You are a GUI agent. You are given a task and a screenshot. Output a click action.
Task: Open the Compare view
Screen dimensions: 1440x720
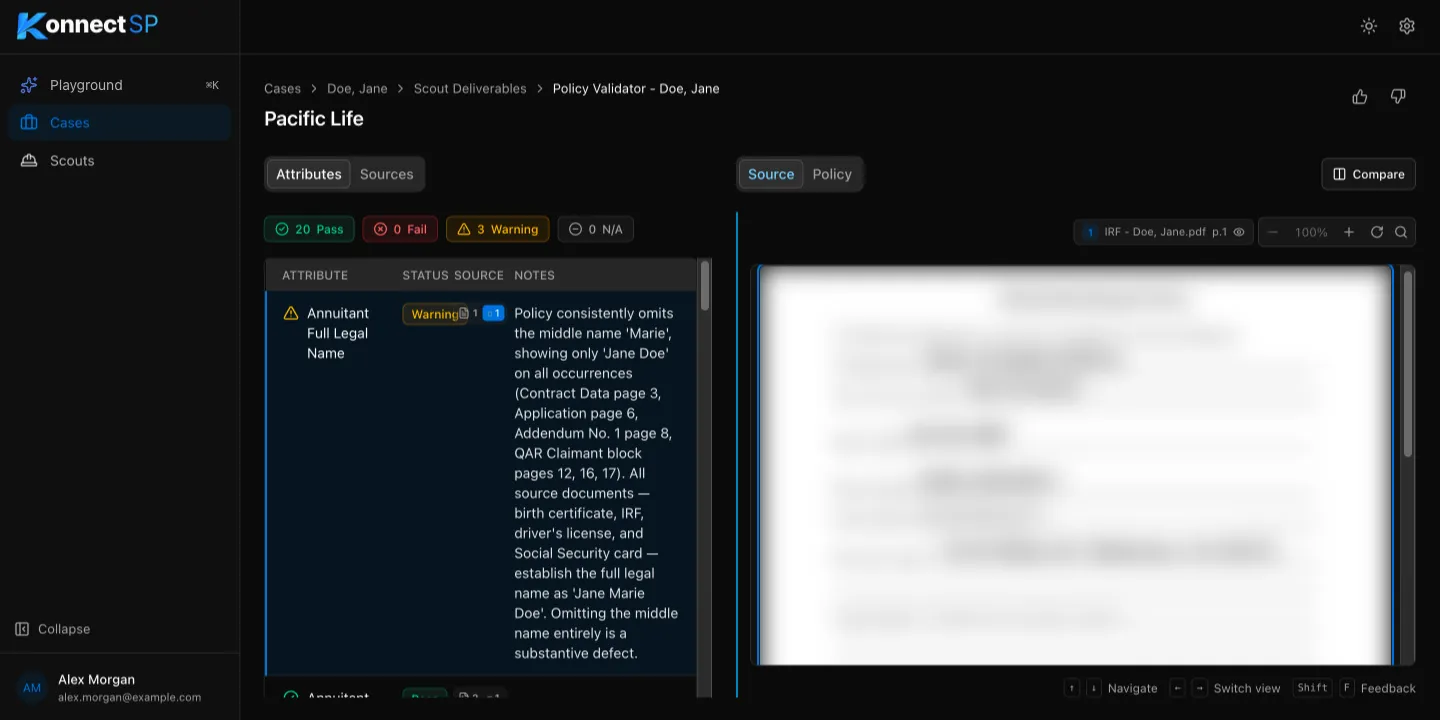[1368, 174]
